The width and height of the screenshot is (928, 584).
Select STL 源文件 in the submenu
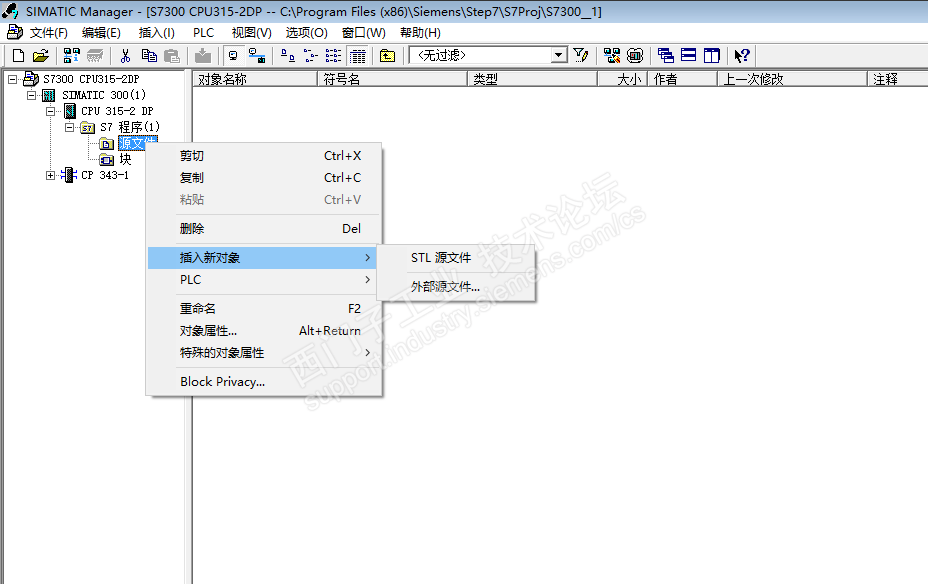456,257
